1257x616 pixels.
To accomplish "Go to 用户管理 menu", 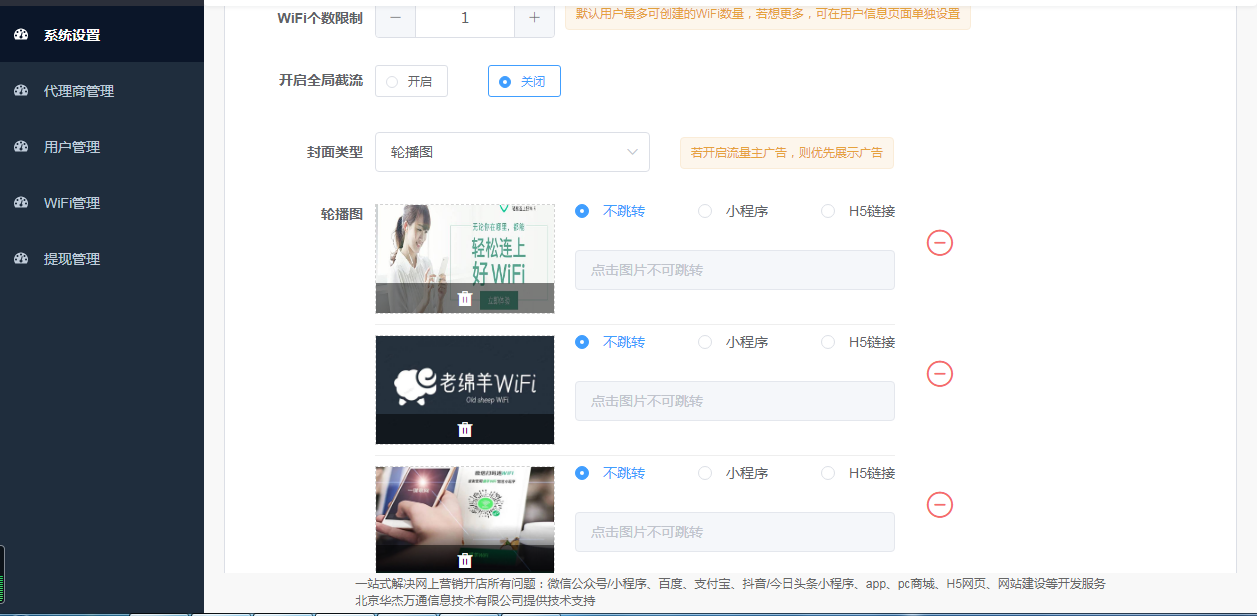I will [102, 147].
